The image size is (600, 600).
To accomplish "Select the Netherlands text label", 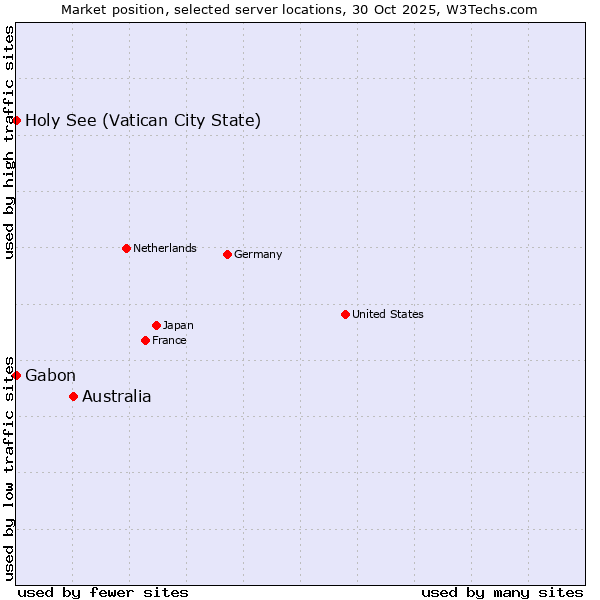I will click(x=164, y=248).
